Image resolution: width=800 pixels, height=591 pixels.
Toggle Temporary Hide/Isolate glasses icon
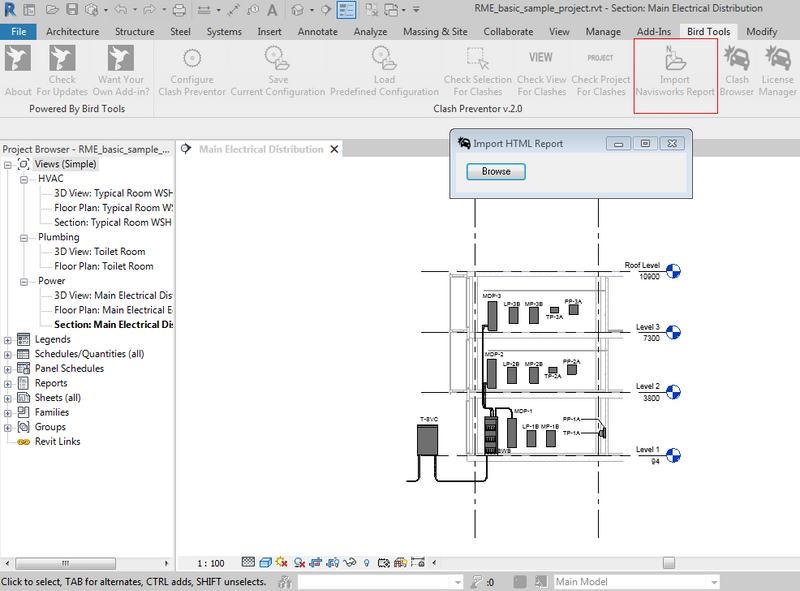point(350,563)
